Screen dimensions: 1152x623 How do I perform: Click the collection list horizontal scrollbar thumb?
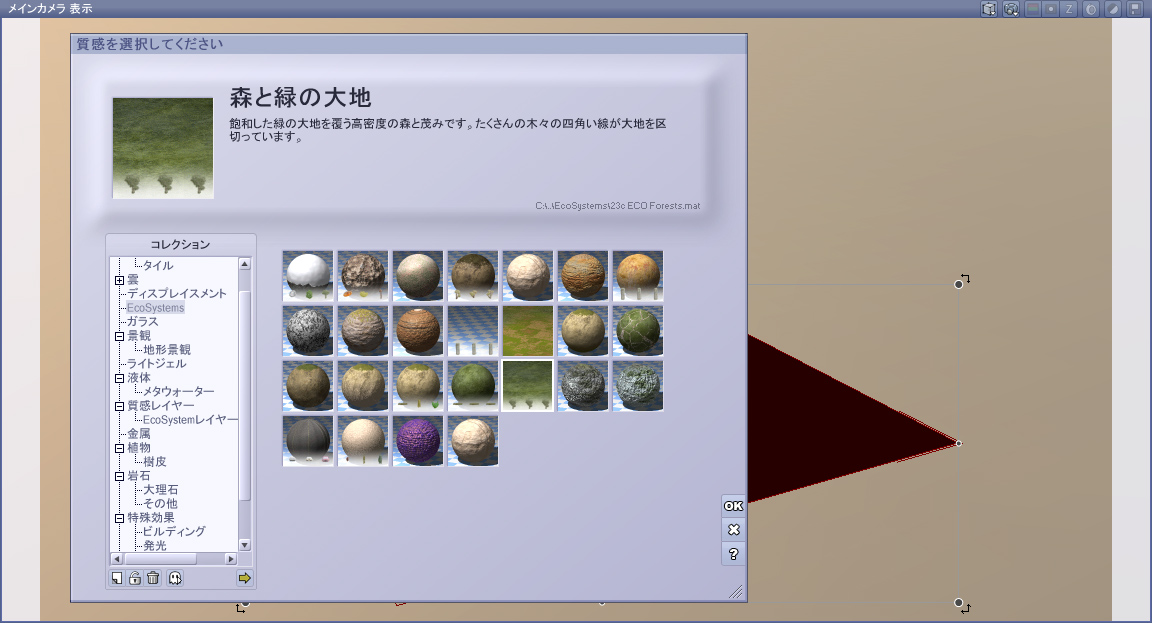pos(159,559)
